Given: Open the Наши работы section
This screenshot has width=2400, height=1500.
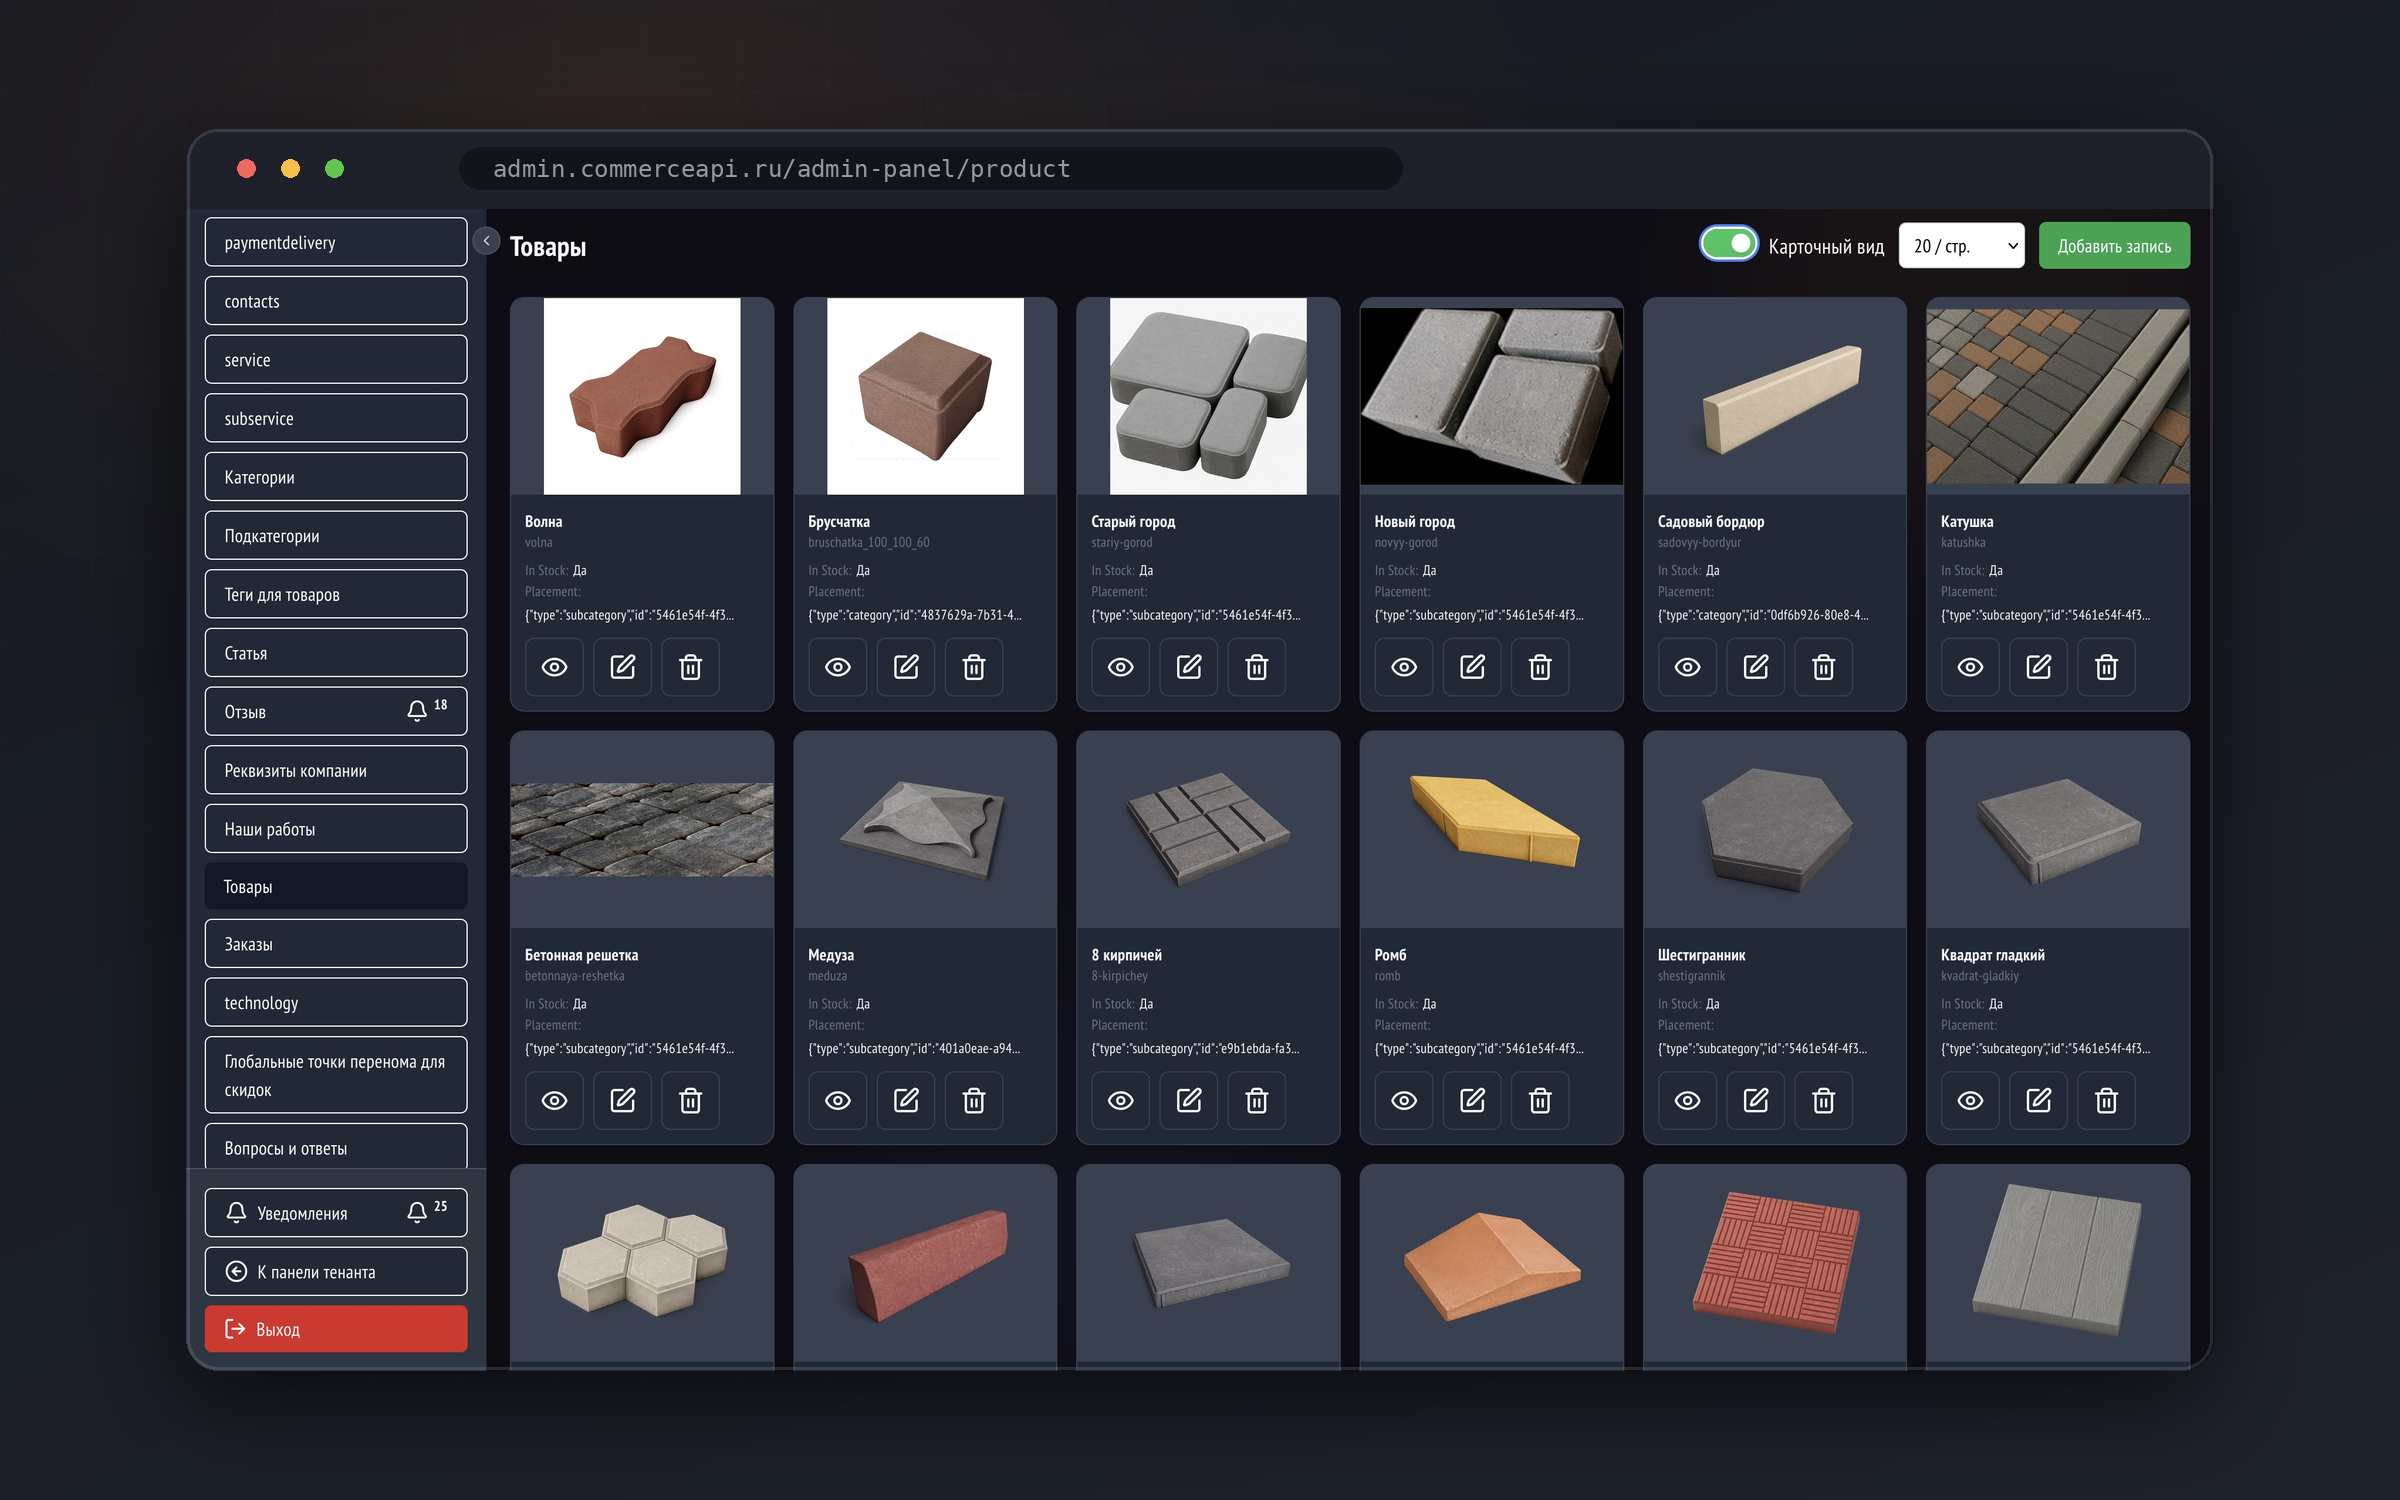Looking at the screenshot, I should click(x=336, y=829).
